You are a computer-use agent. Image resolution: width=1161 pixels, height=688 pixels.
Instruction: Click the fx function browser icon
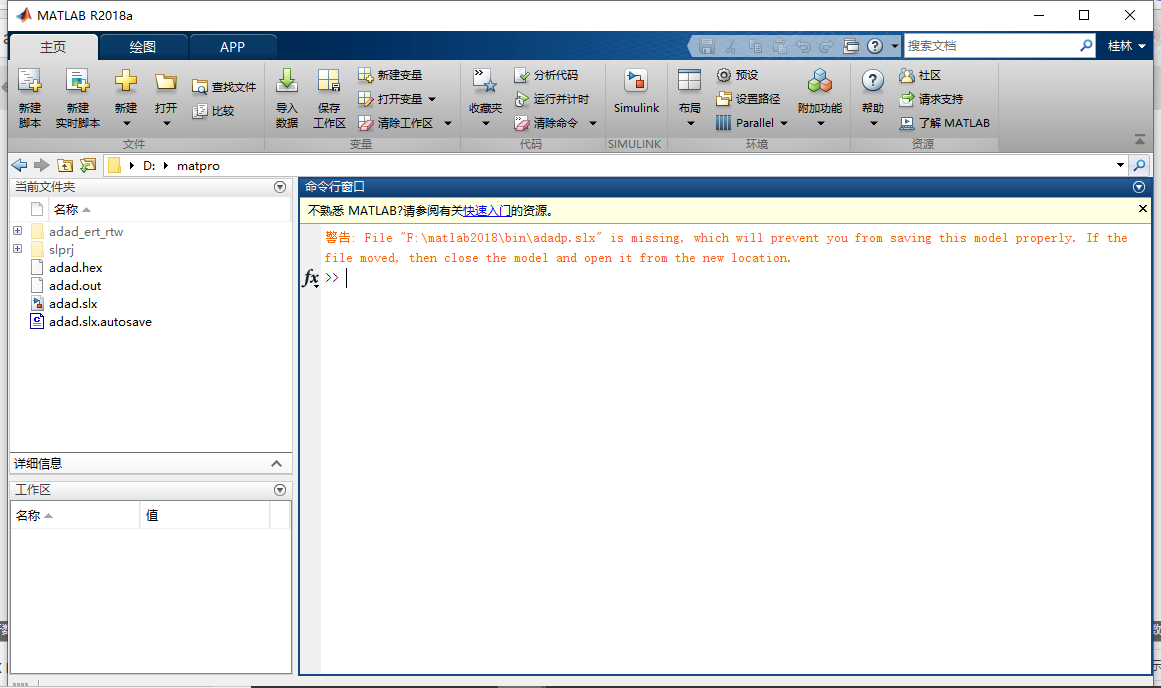click(x=310, y=278)
